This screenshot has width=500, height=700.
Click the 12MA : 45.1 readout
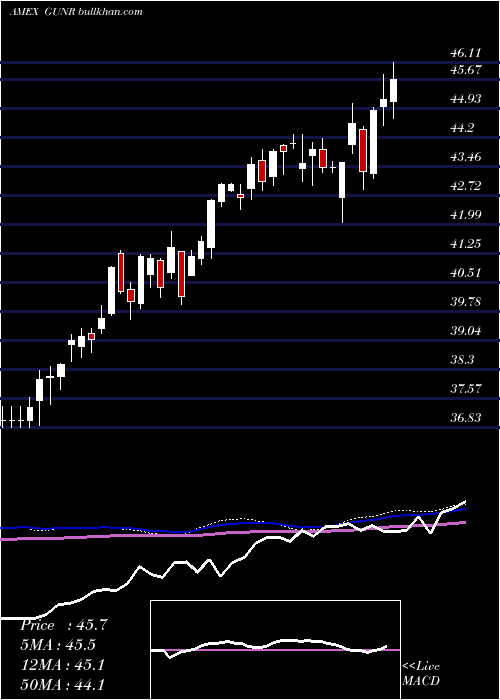click(x=62, y=665)
